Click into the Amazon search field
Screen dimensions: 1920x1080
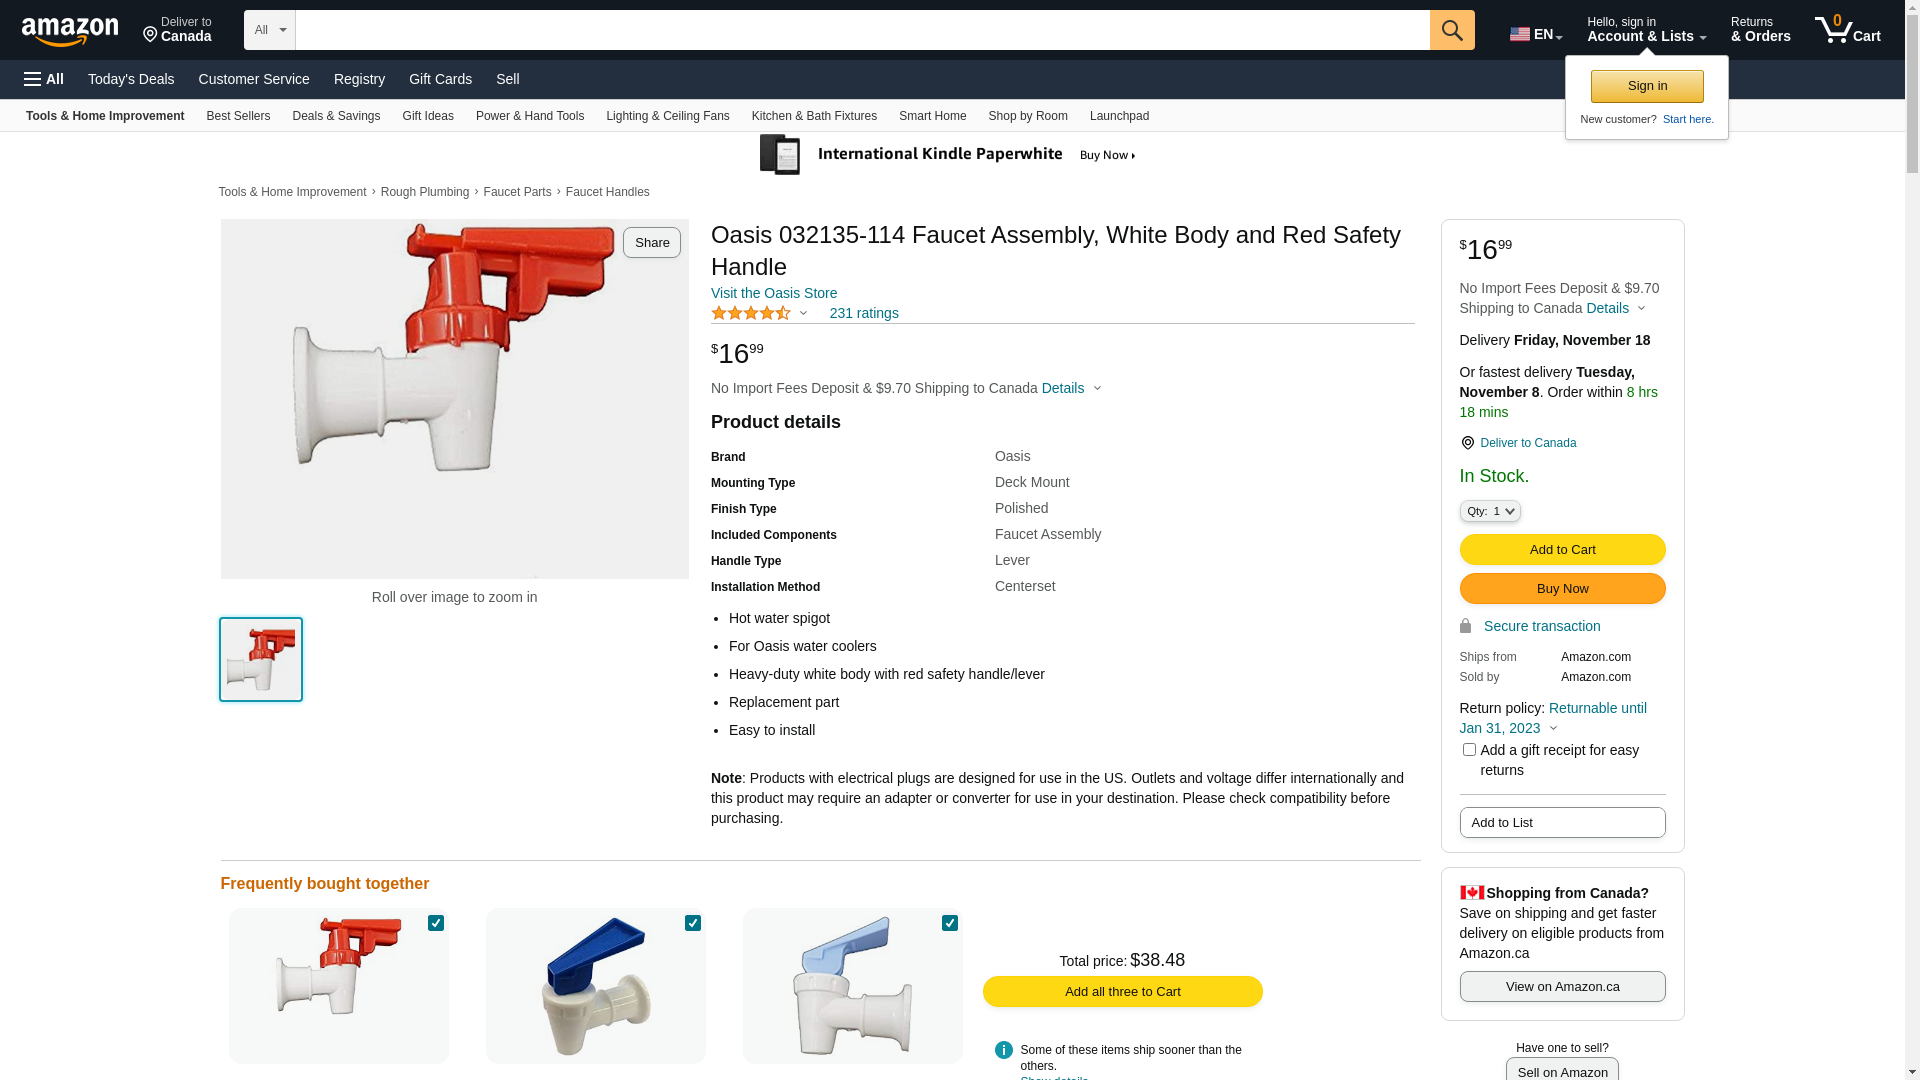point(862,30)
